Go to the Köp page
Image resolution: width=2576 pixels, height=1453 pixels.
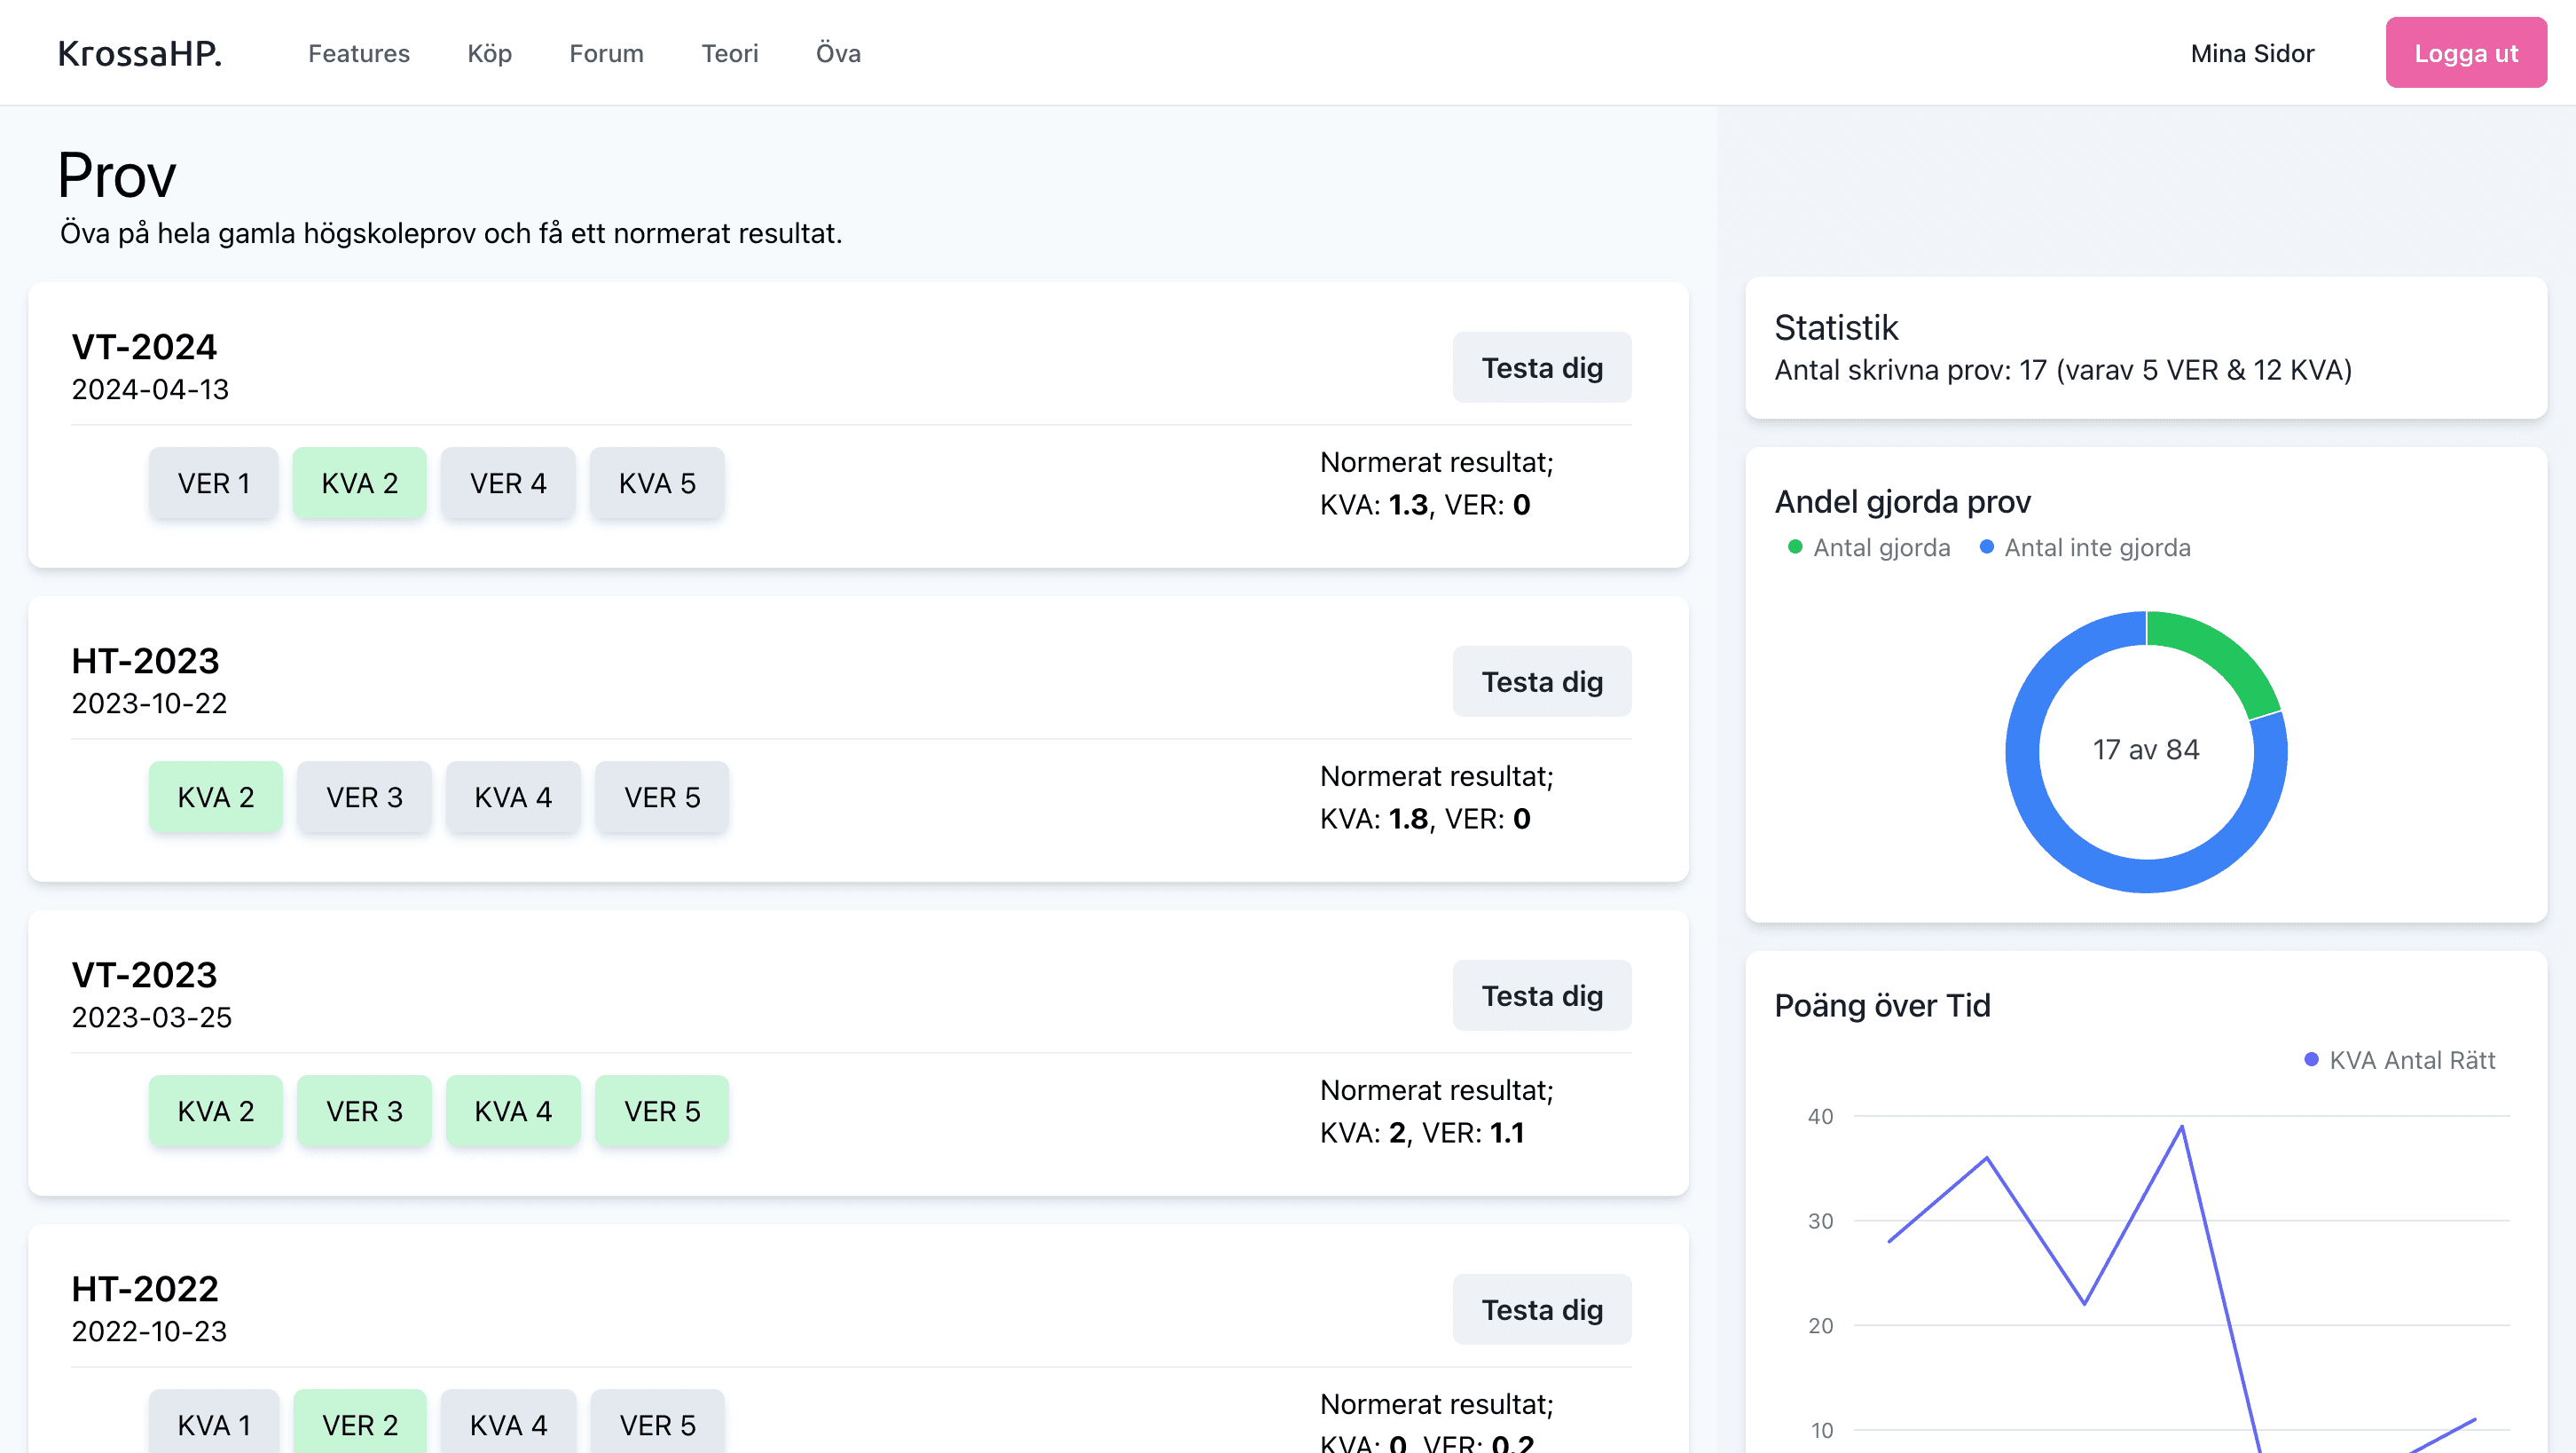pyautogui.click(x=489, y=53)
